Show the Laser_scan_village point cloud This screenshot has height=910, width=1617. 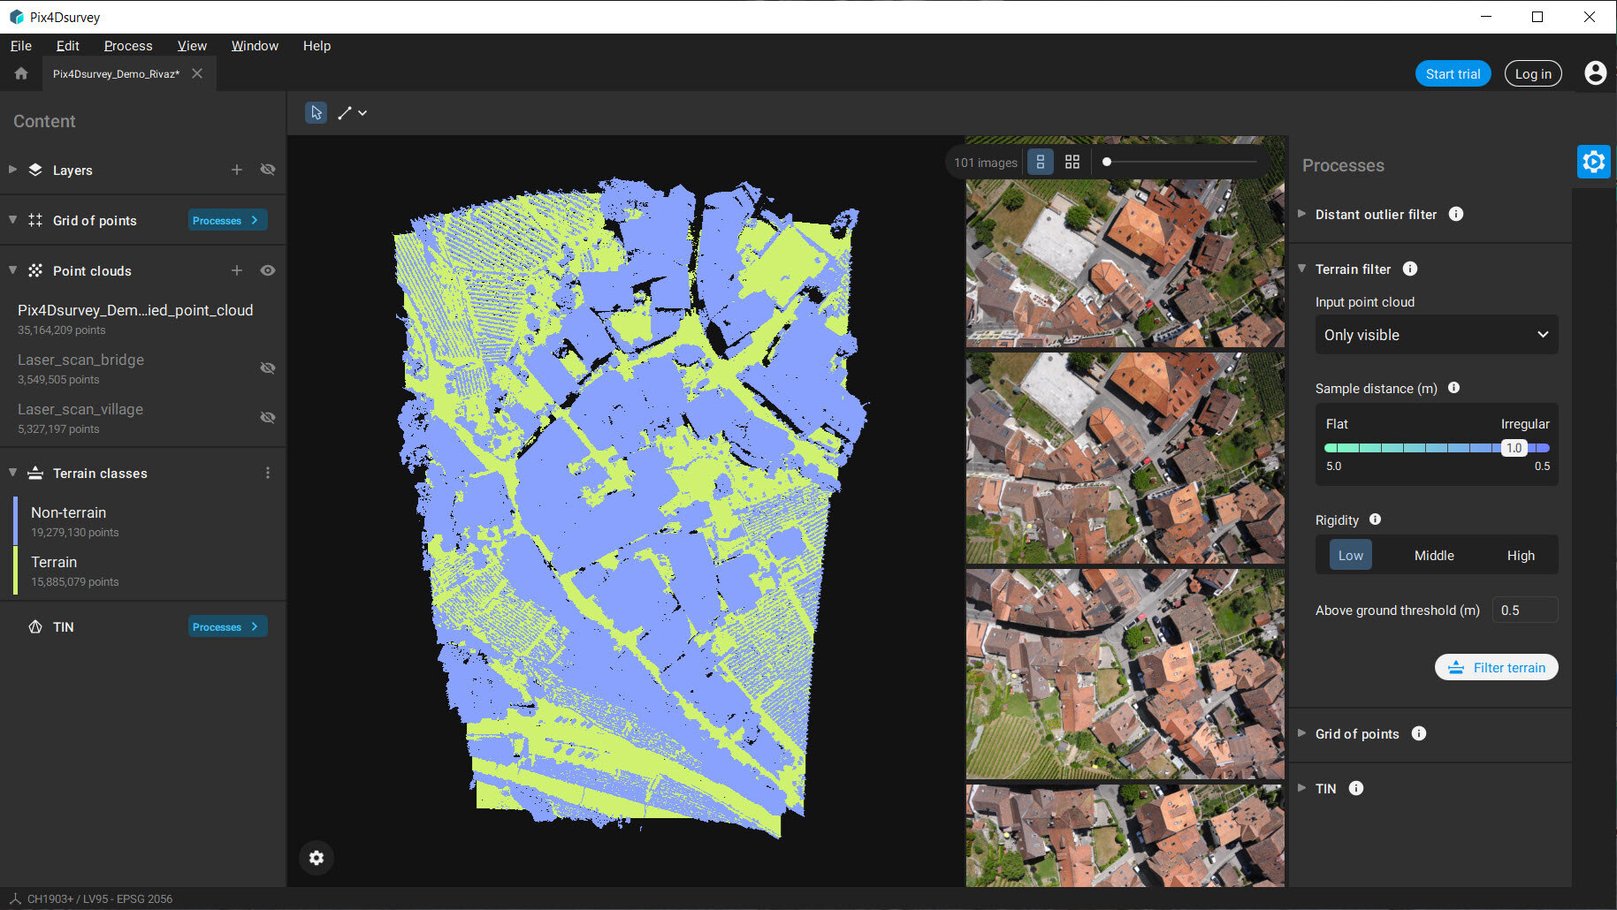[267, 417]
